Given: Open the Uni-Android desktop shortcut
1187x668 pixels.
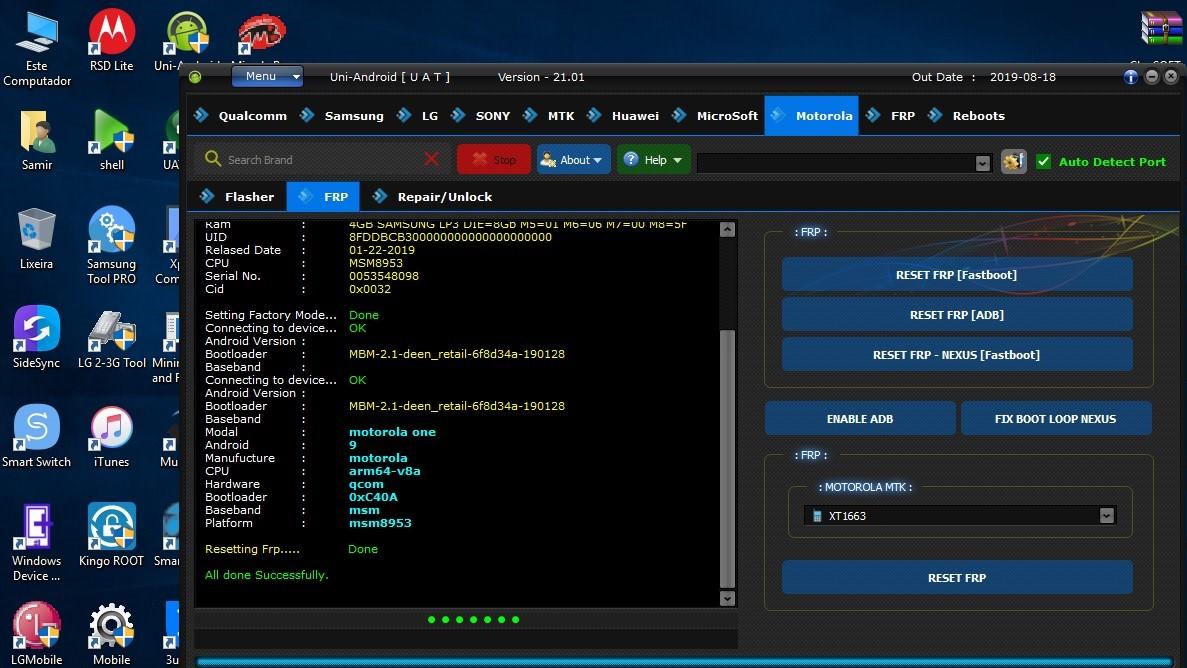Looking at the screenshot, I should 186,40.
